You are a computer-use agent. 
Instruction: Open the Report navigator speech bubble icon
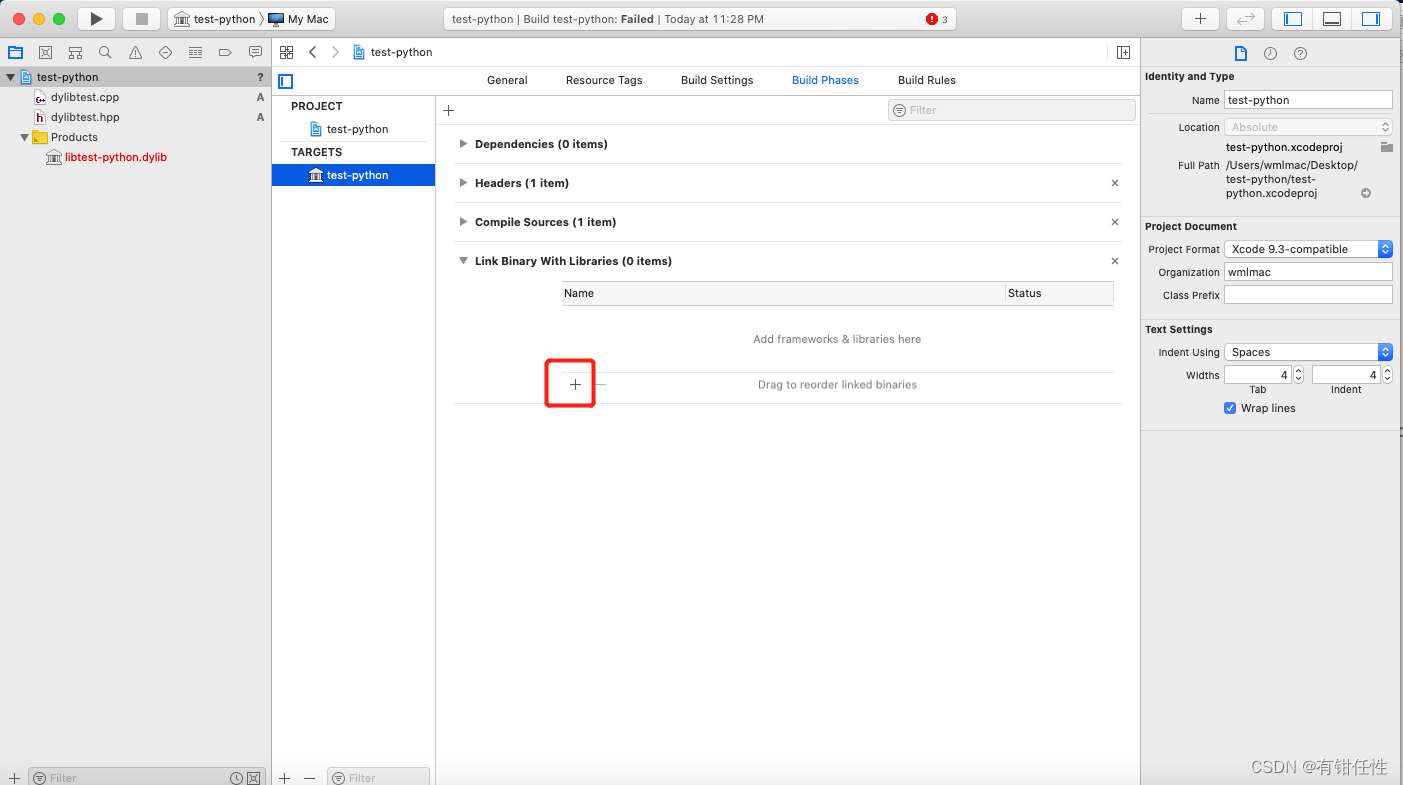(x=255, y=53)
